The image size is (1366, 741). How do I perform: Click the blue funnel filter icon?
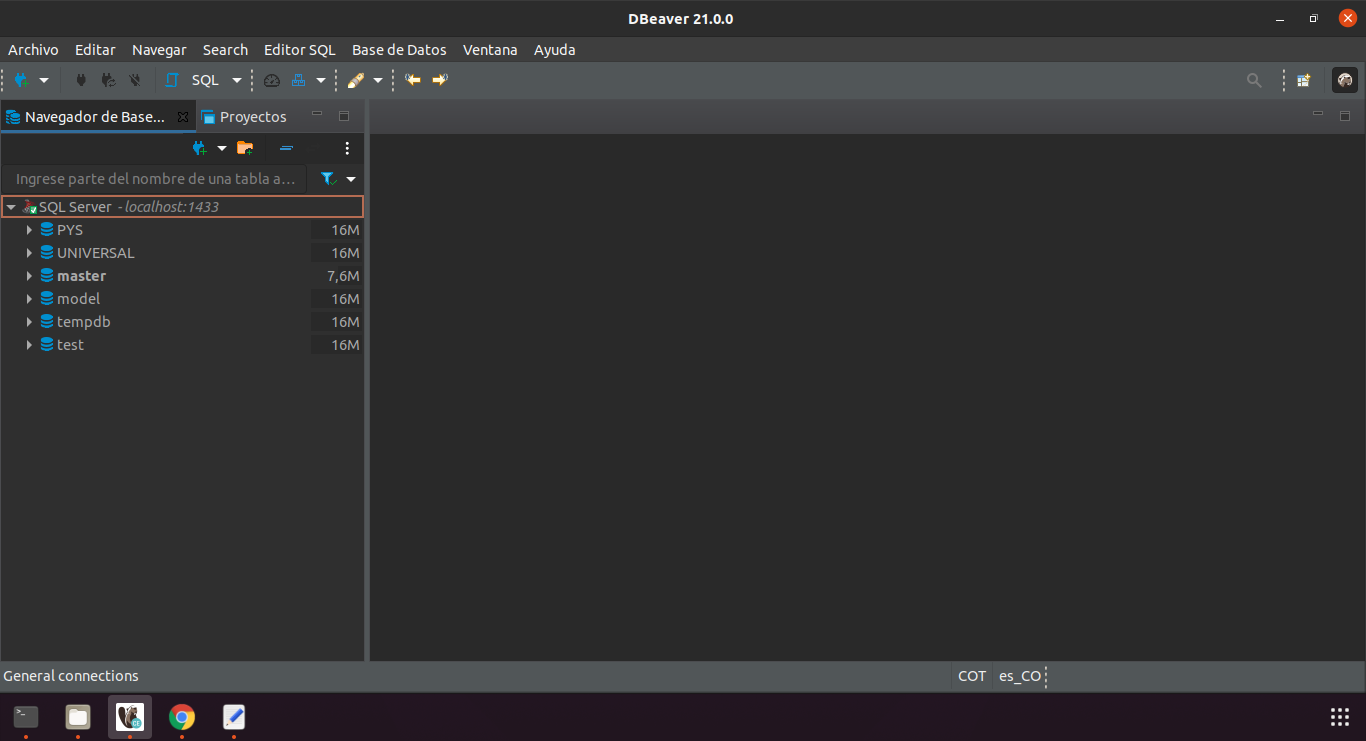[328, 179]
